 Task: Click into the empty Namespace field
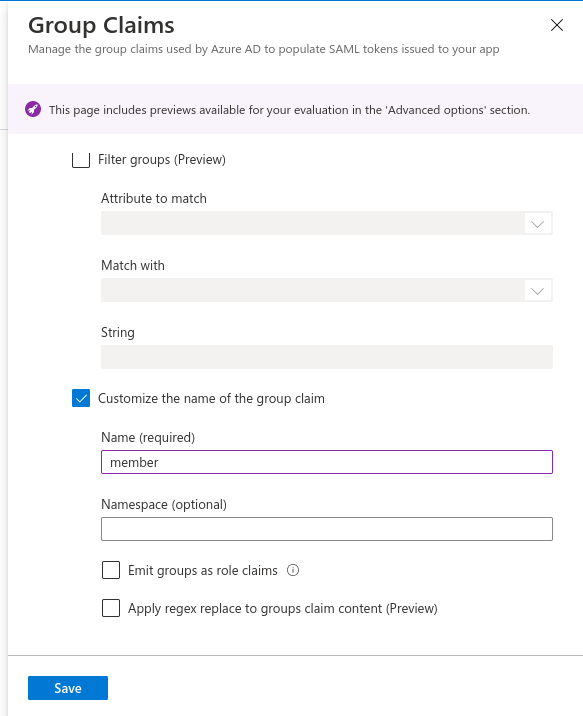[327, 529]
